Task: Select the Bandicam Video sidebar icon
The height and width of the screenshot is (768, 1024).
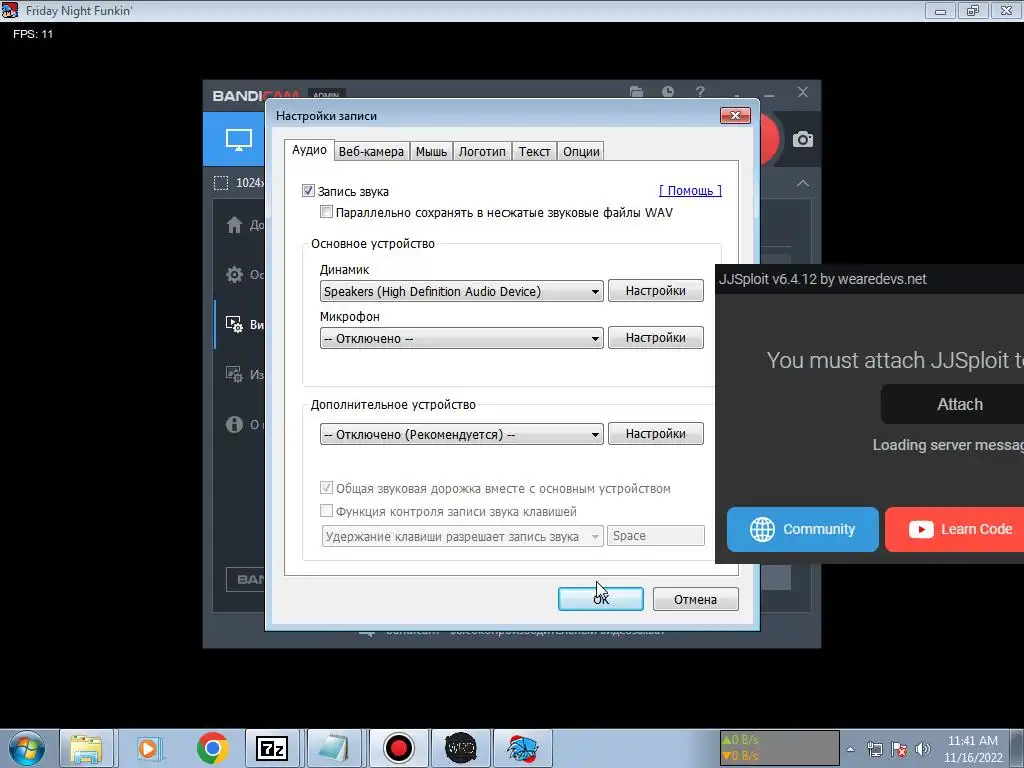Action: point(234,324)
